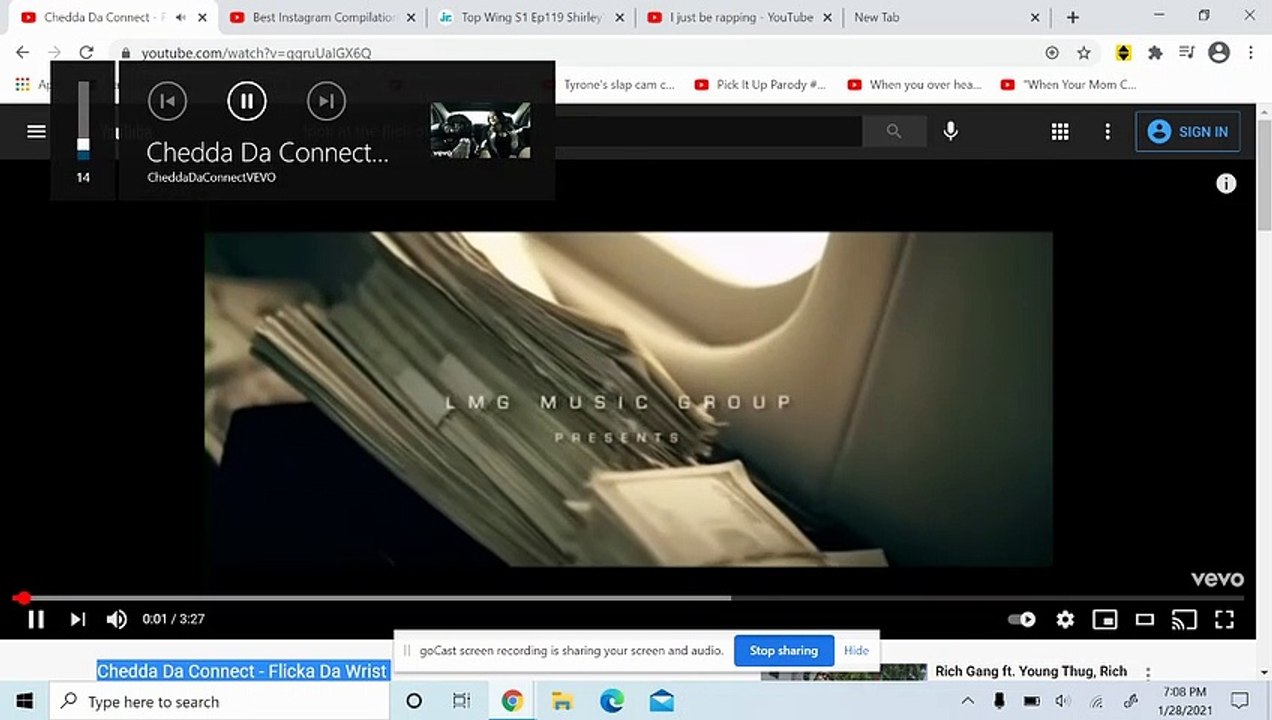This screenshot has height=720, width=1272.
Task: Click the yellow extension icon
Action: (1123, 53)
